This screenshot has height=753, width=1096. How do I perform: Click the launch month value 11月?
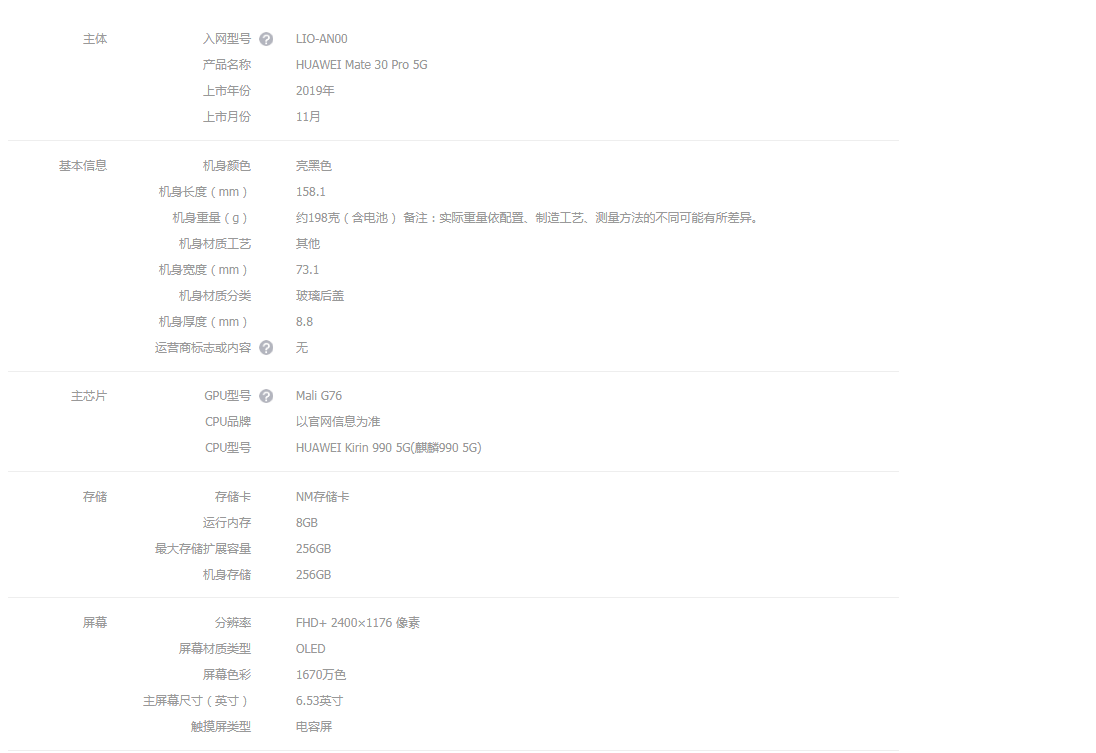308,117
